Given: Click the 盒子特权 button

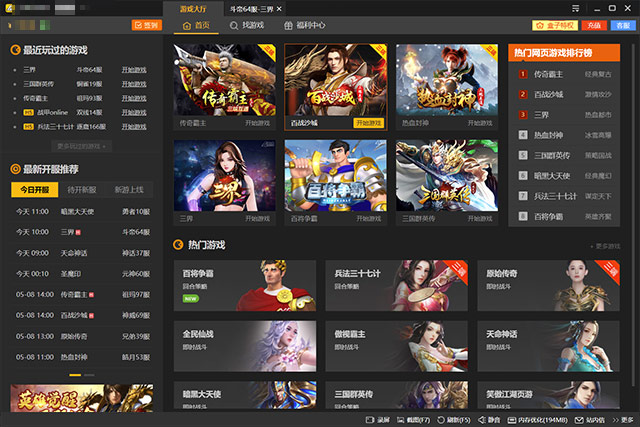Looking at the screenshot, I should (555, 25).
